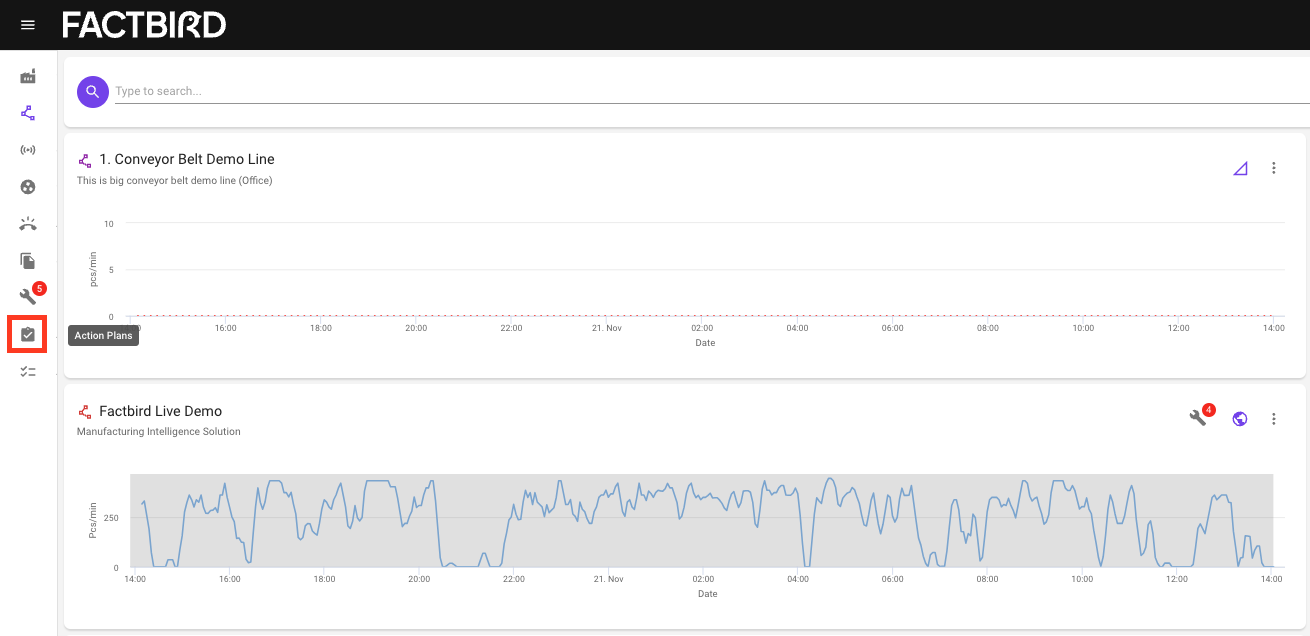Open the andon alarm sidebar icon
This screenshot has width=1310, height=636.
(x=28, y=224)
